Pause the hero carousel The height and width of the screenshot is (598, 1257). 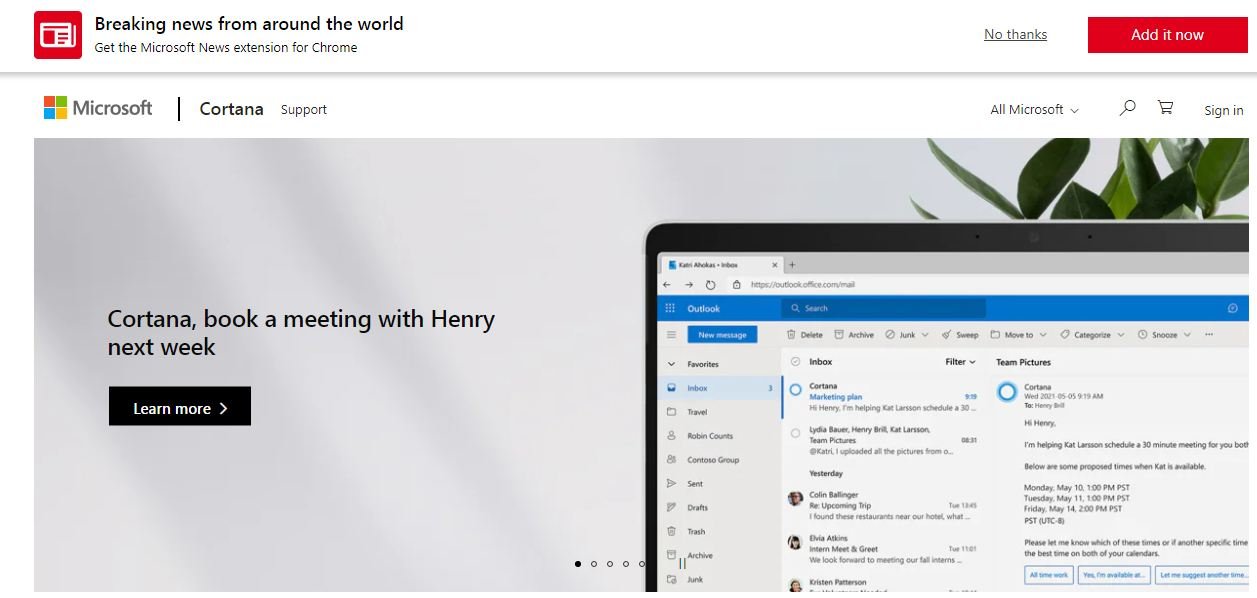(682, 564)
